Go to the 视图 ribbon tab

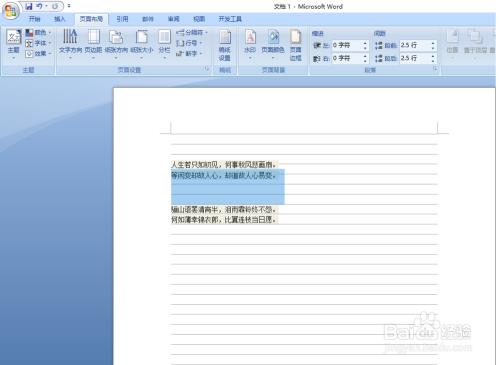199,19
